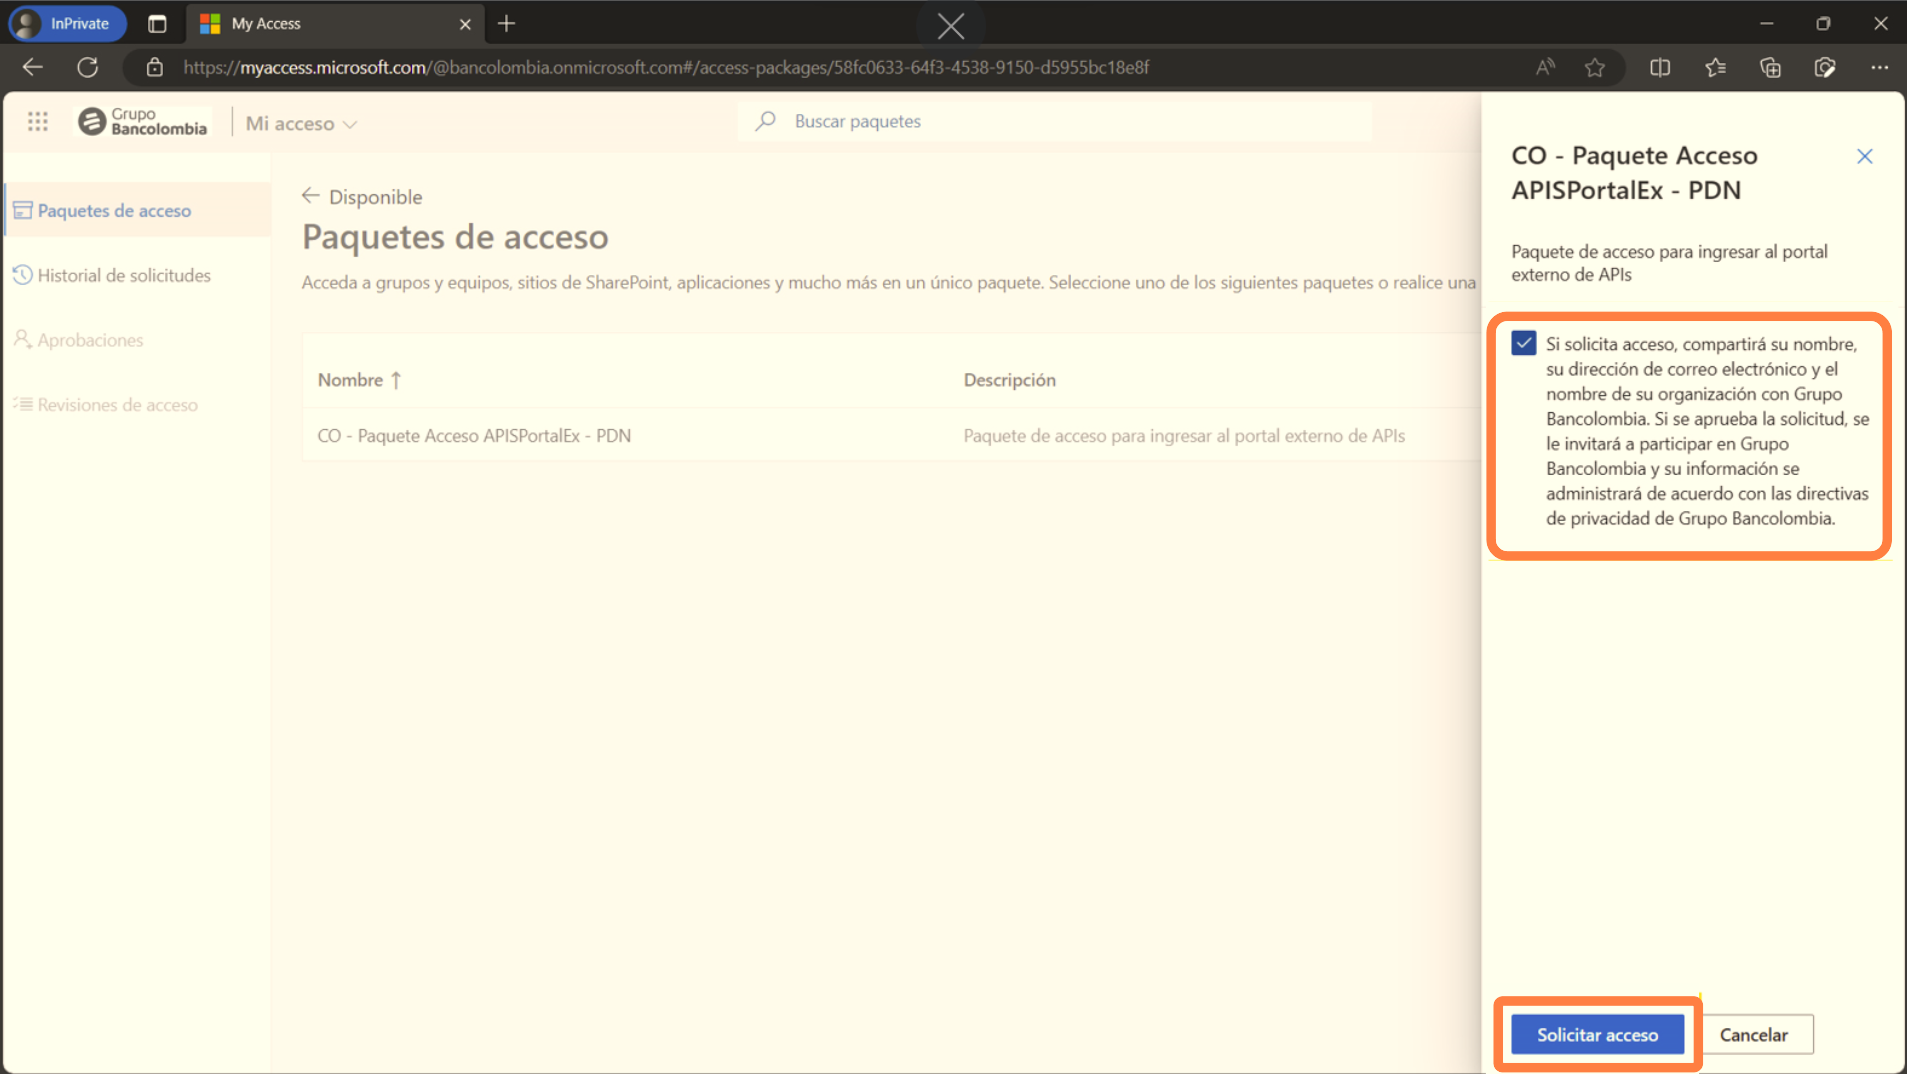This screenshot has width=1907, height=1074.
Task: Click the Aprobaciones person icon
Action: [x=22, y=339]
